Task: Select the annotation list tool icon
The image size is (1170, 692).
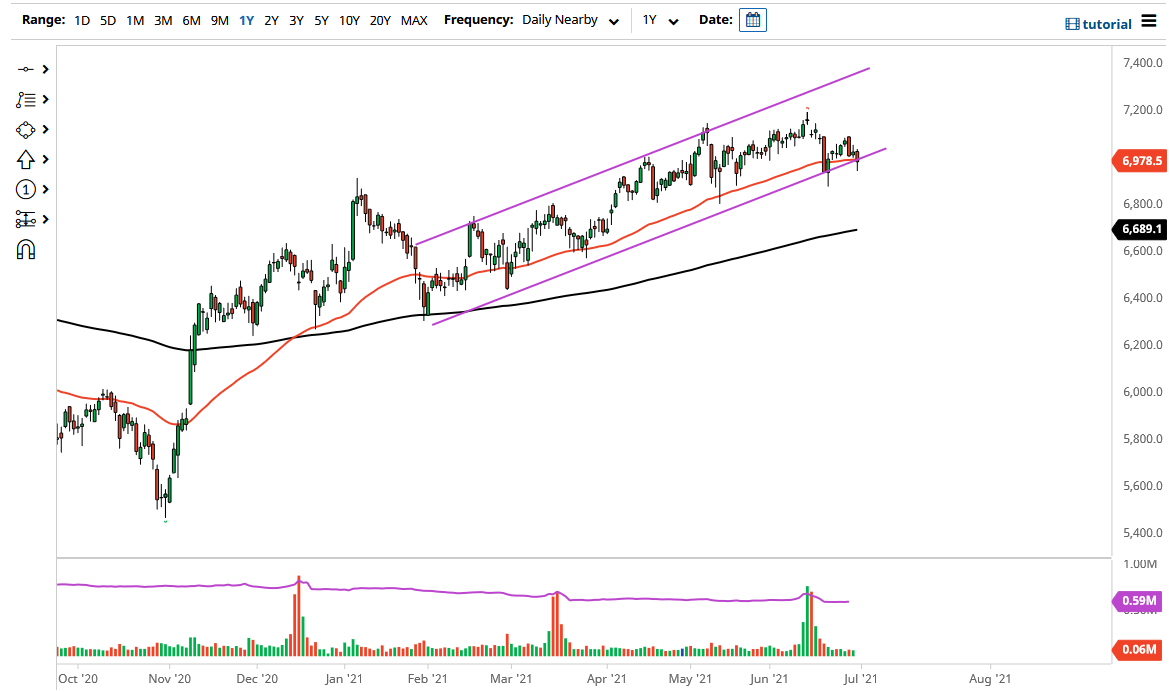Action: pos(25,99)
